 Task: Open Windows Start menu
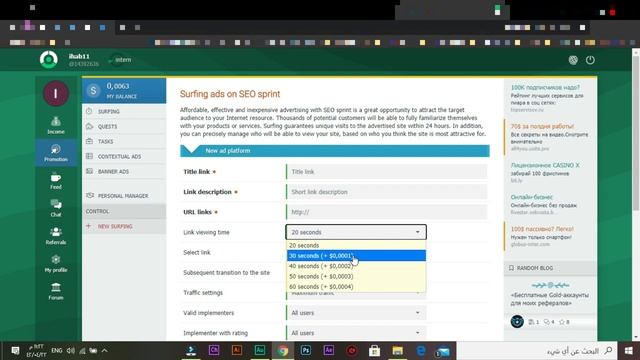[x=628, y=351]
